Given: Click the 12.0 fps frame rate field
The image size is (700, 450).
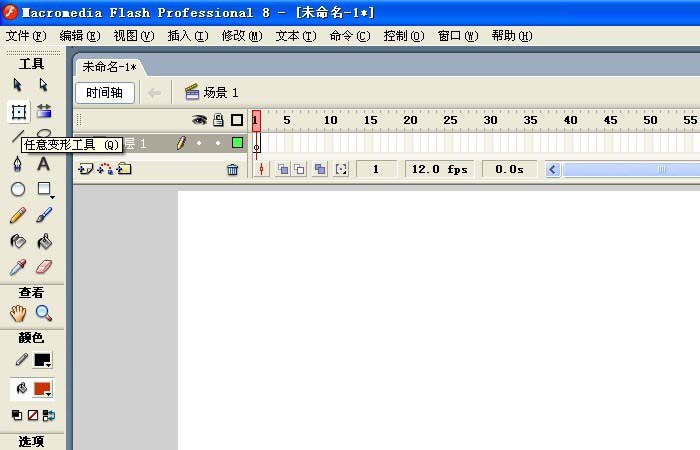Looking at the screenshot, I should [x=439, y=169].
